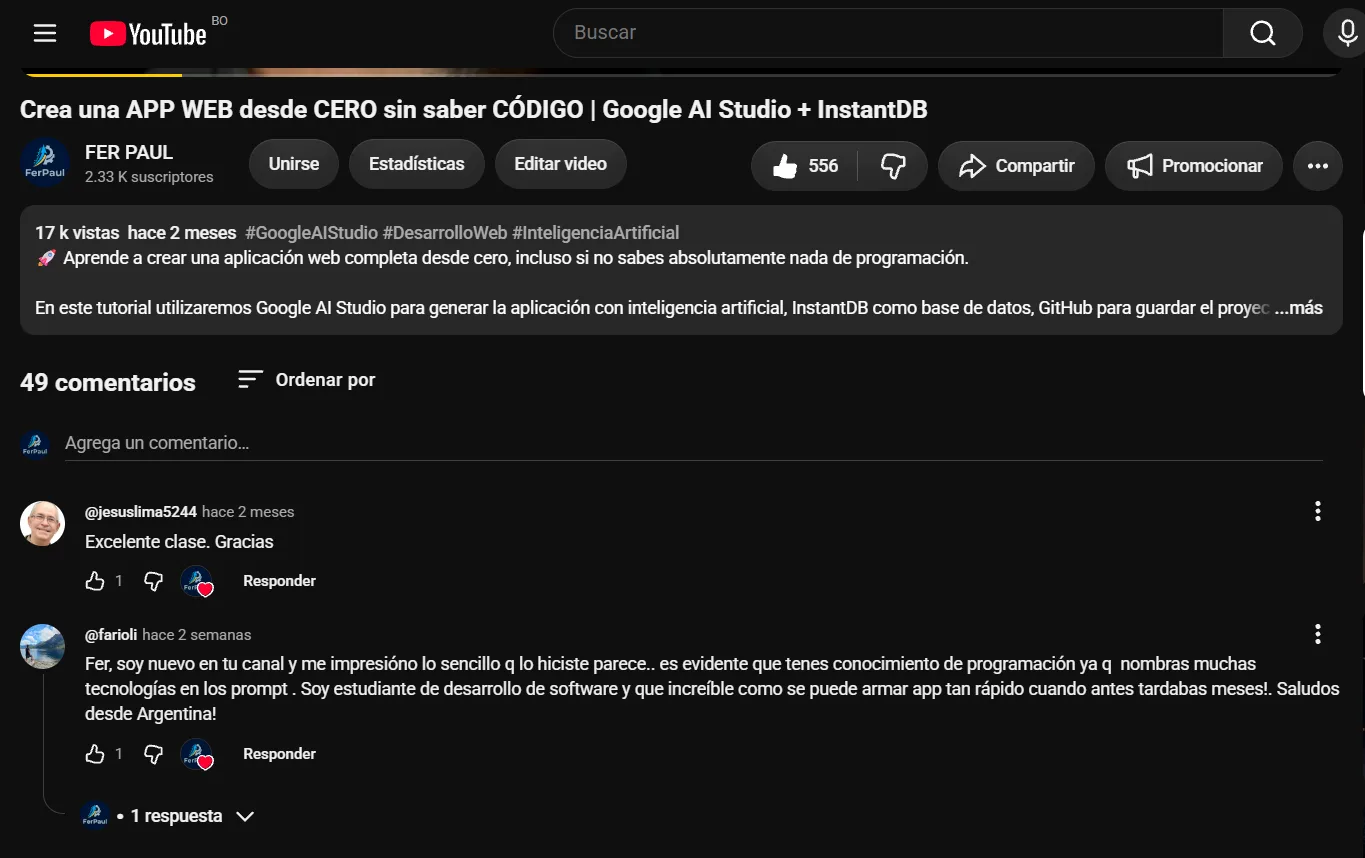Open @farioli username link
Viewport: 1365px width, 858px height.
pos(111,635)
